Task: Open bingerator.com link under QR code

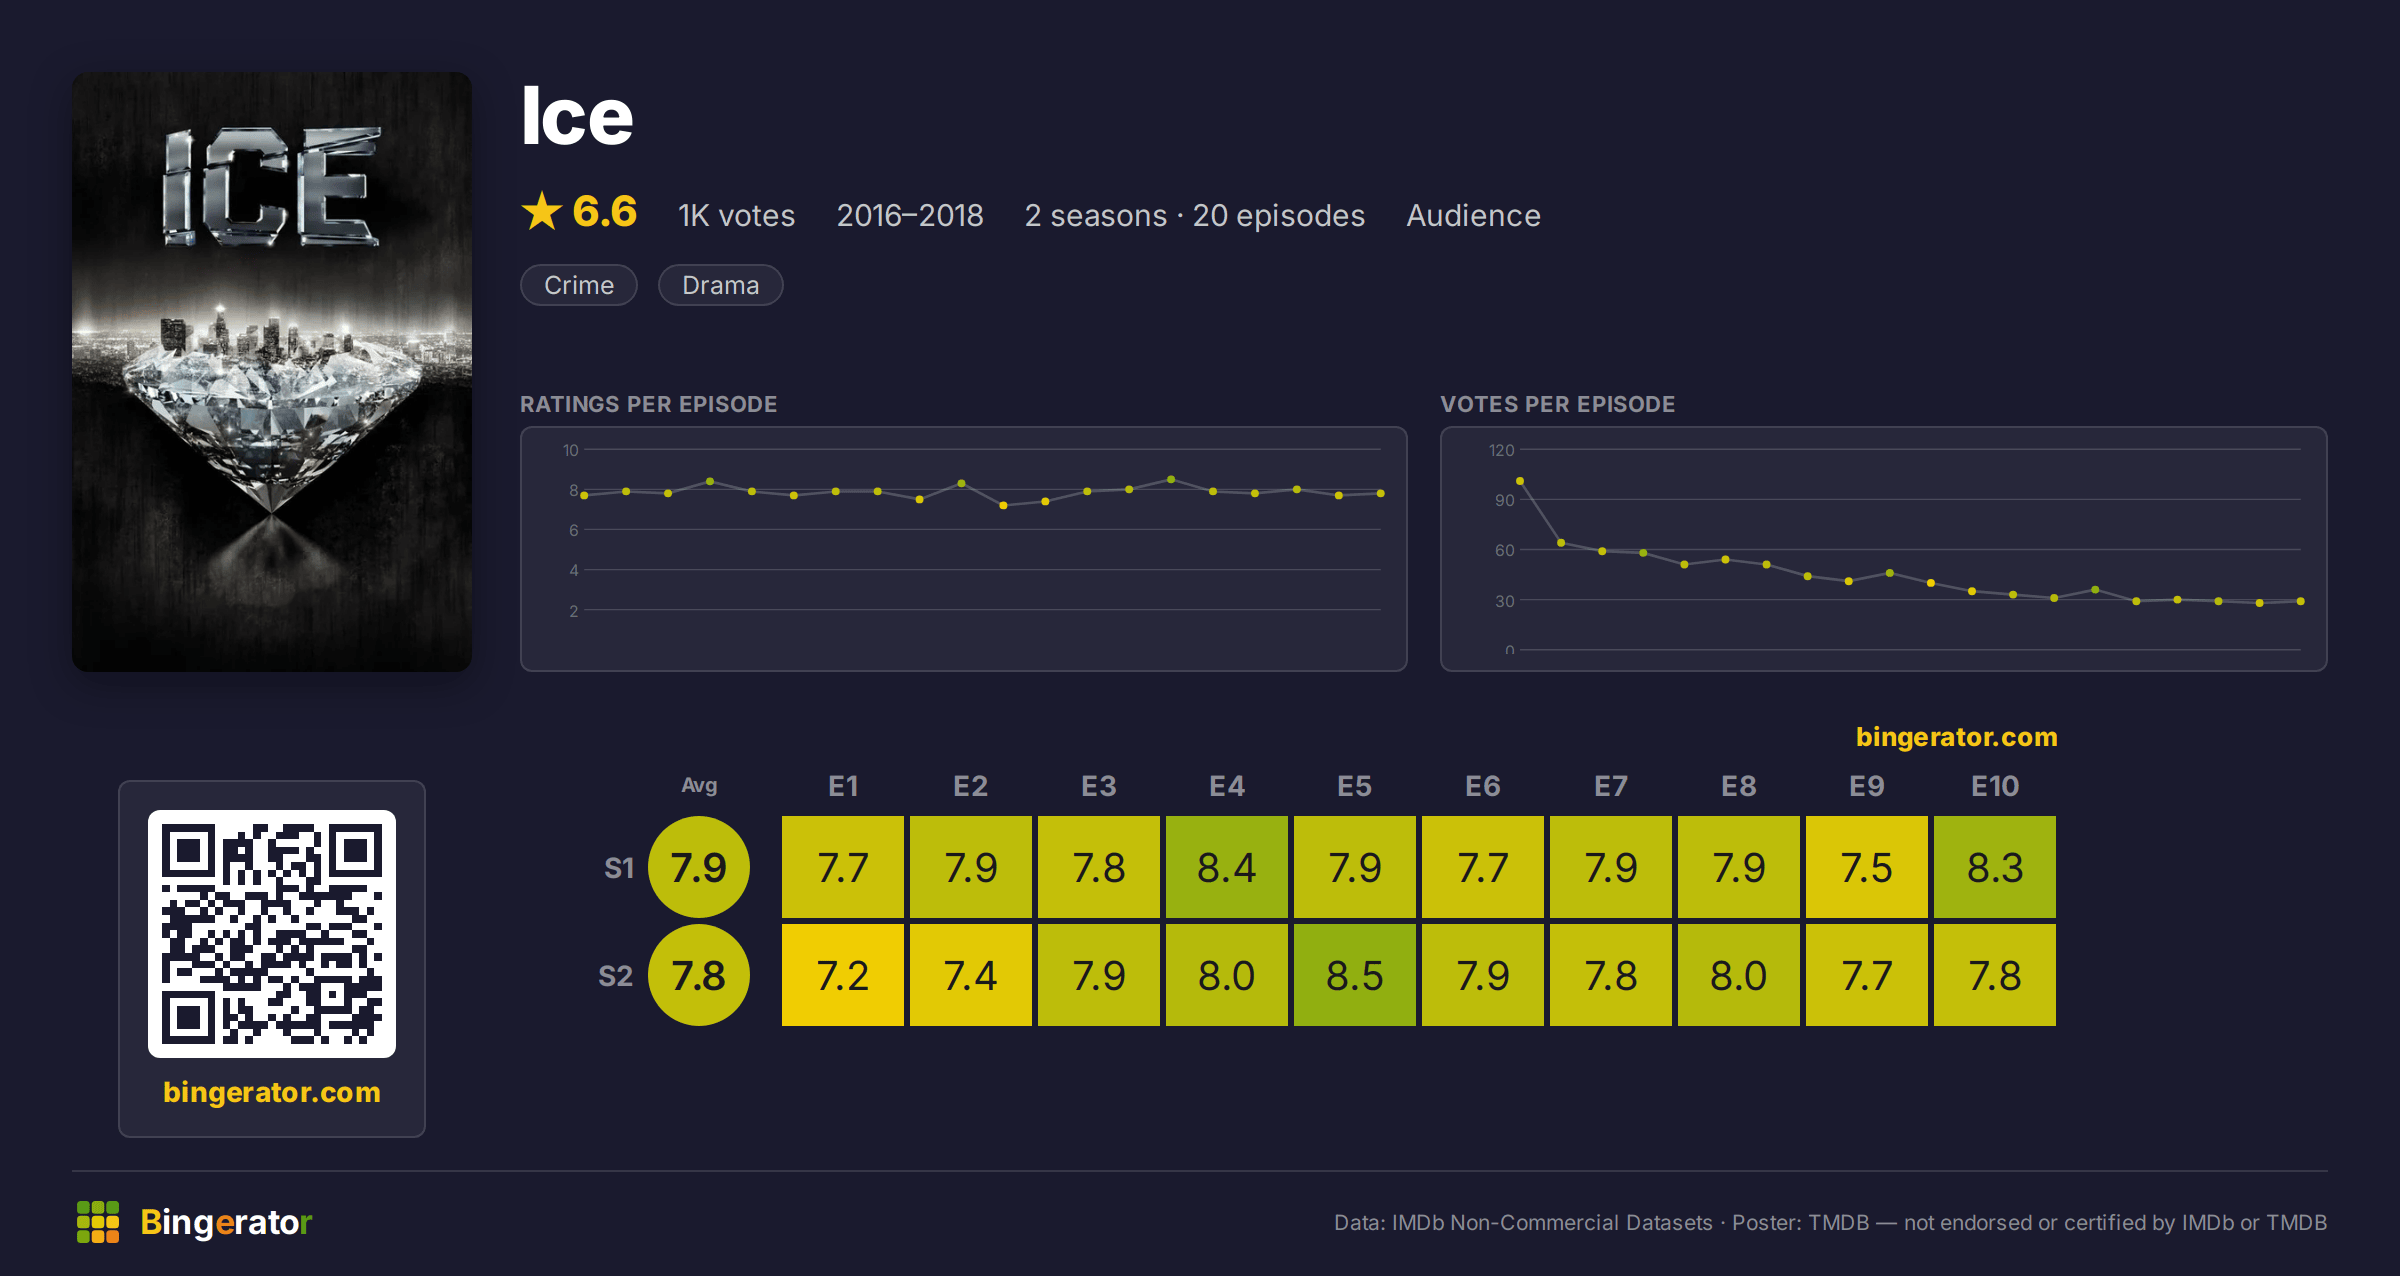Action: click(272, 1092)
